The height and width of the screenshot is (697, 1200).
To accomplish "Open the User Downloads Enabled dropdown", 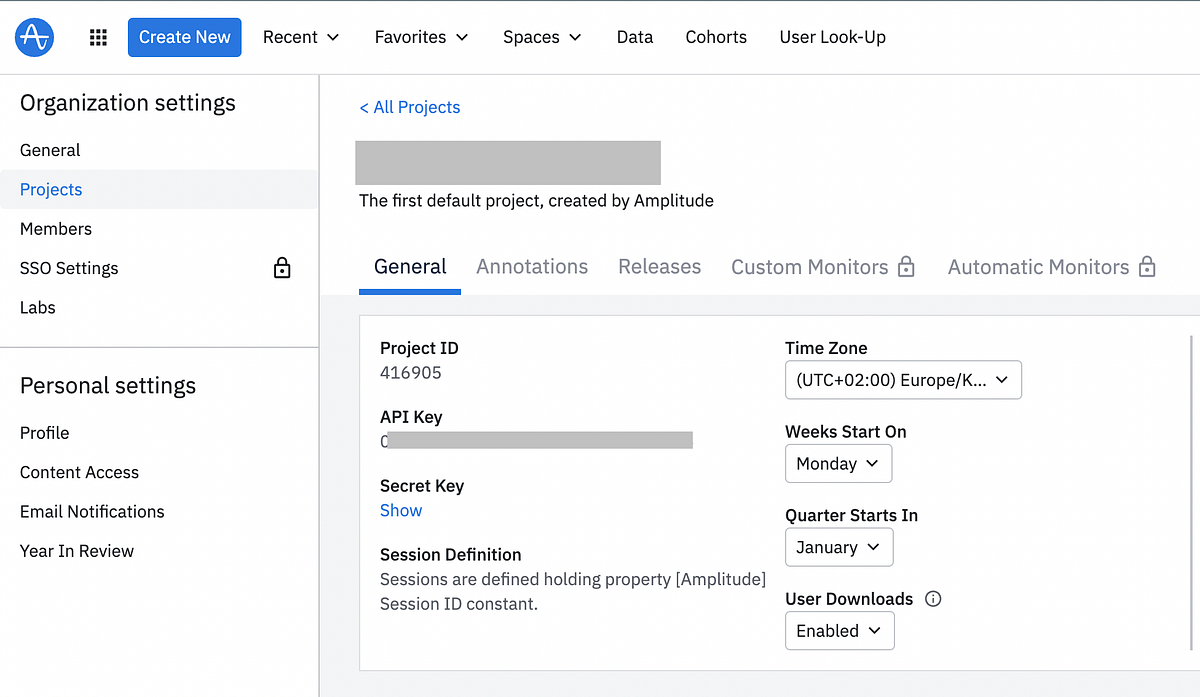I will click(x=839, y=630).
